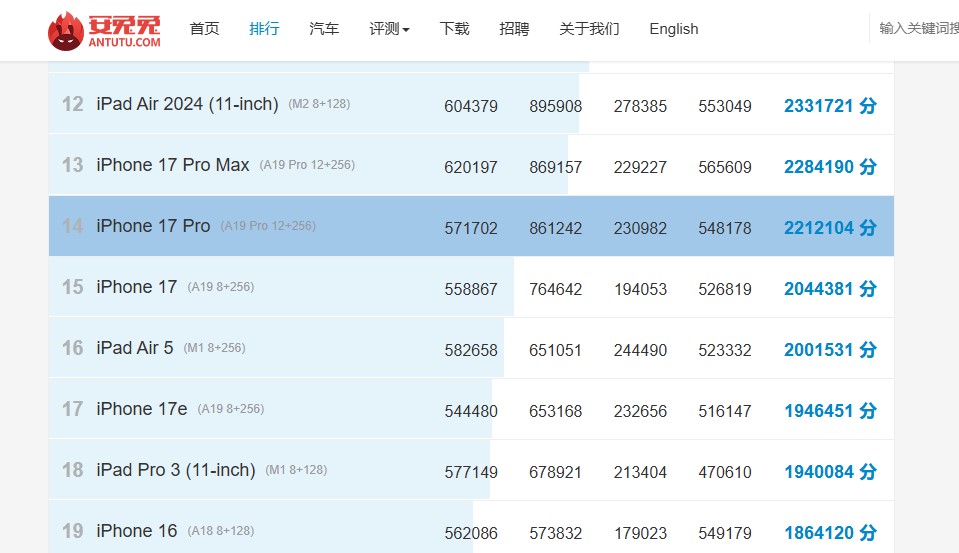
Task: Click rank number 16
Action: tap(72, 348)
